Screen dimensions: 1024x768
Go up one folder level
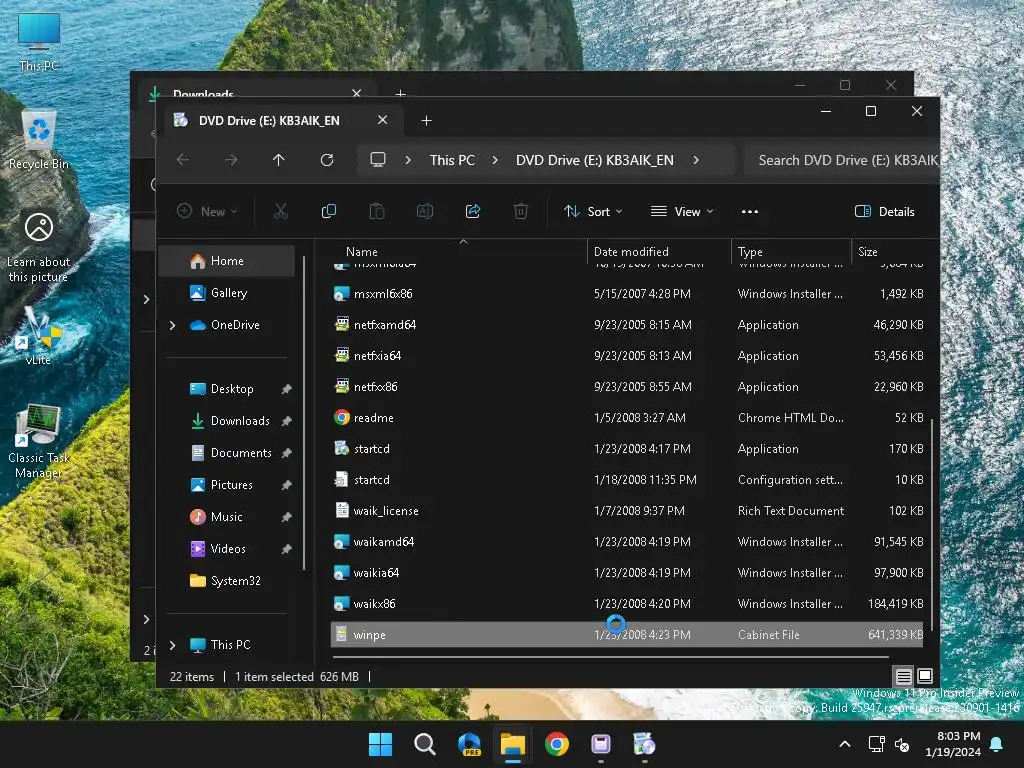pyautogui.click(x=279, y=160)
